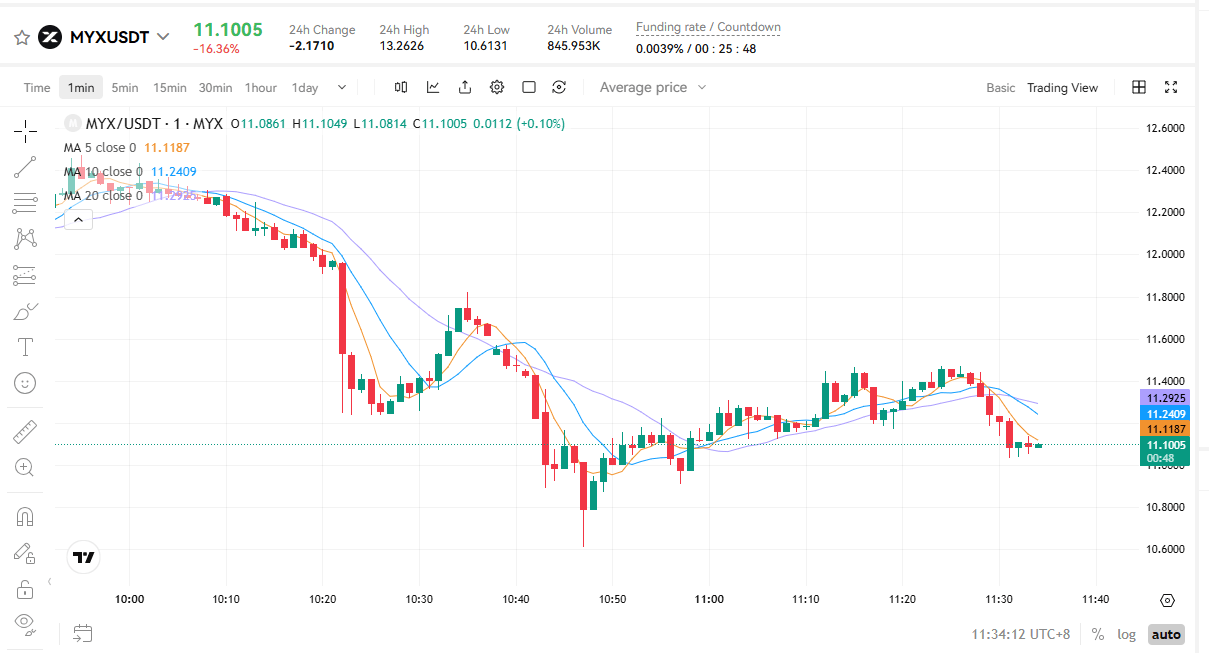Open the indicators chart icon in toolbar
Image resolution: width=1209 pixels, height=653 pixels.
pyautogui.click(x=433, y=87)
